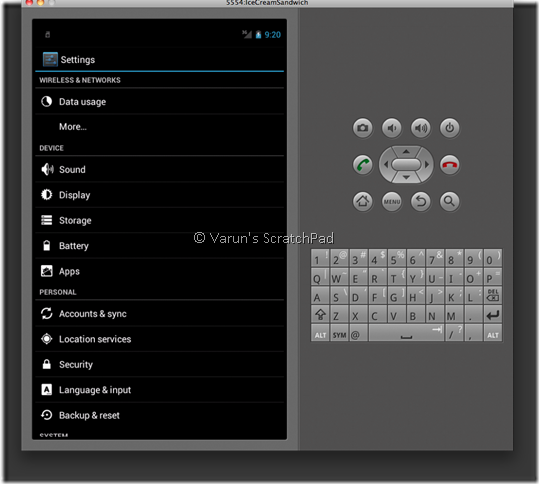Click the emulator Home button

coord(363,201)
